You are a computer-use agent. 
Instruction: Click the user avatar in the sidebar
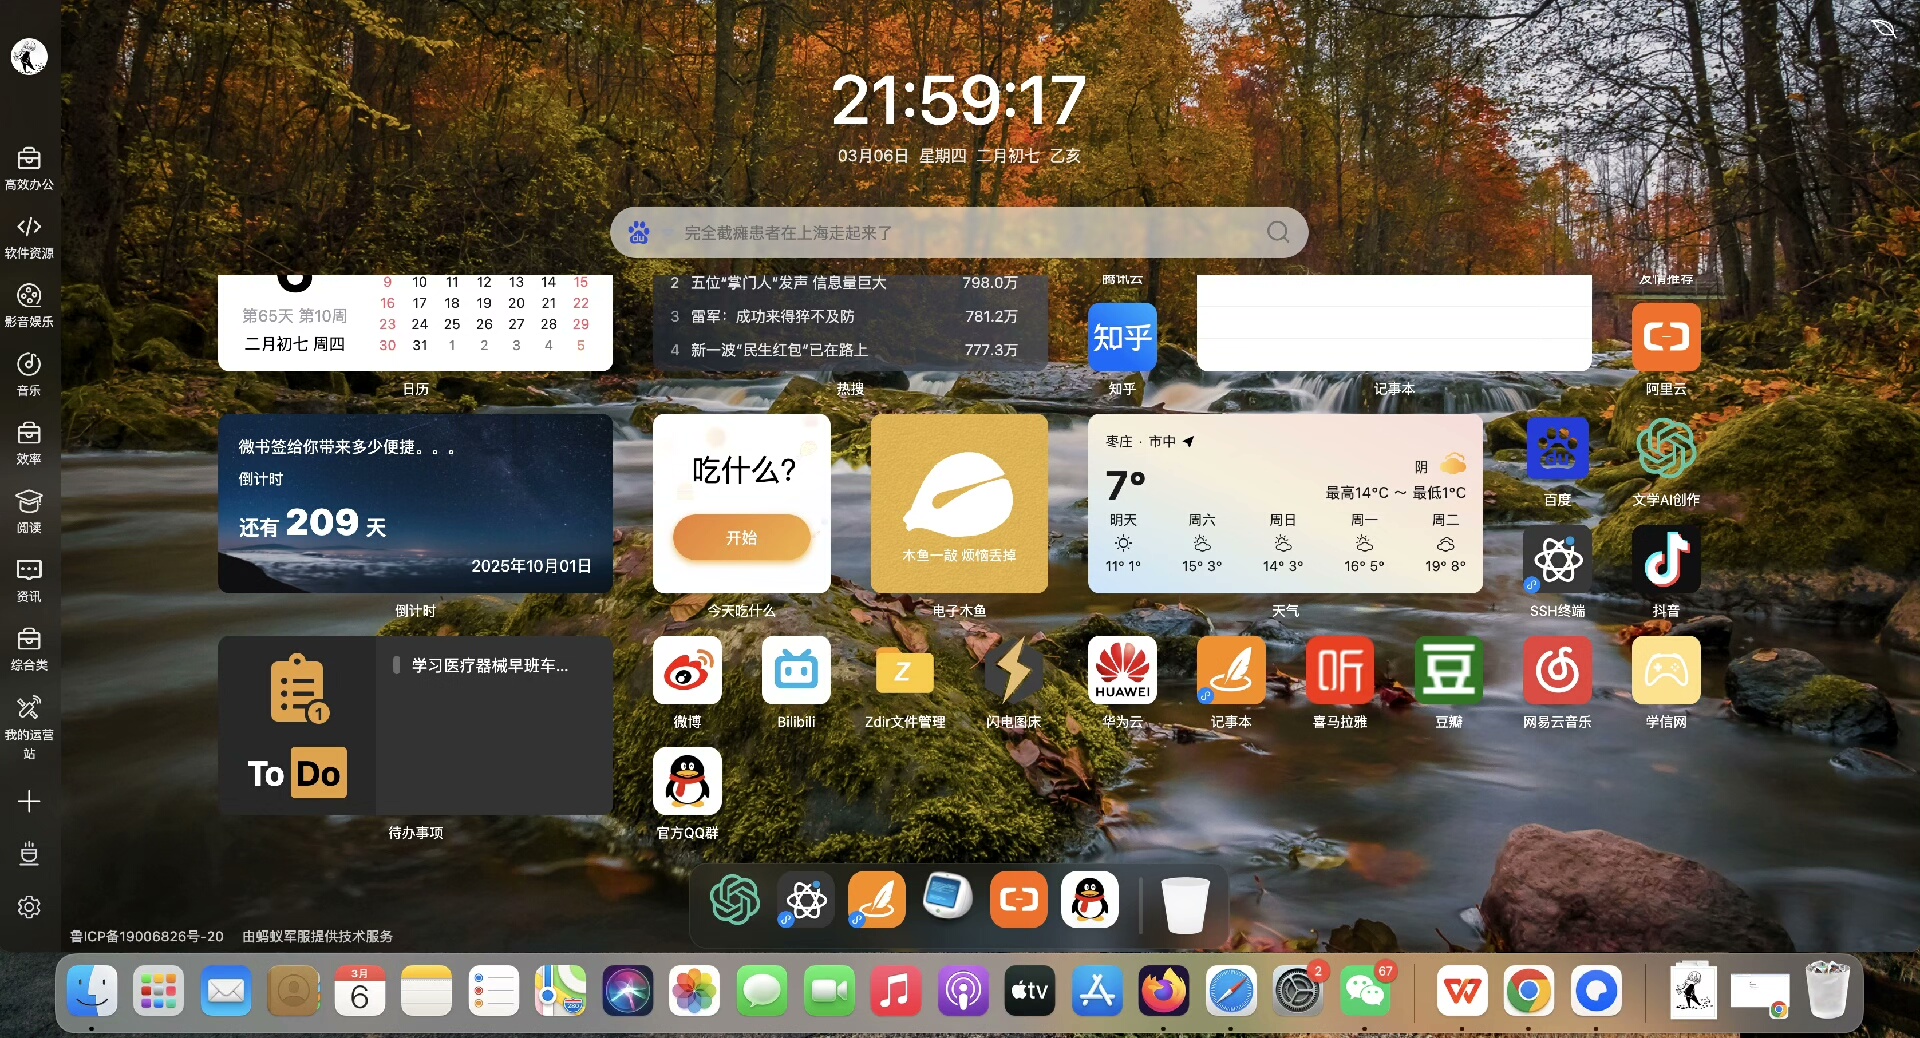tap(29, 57)
